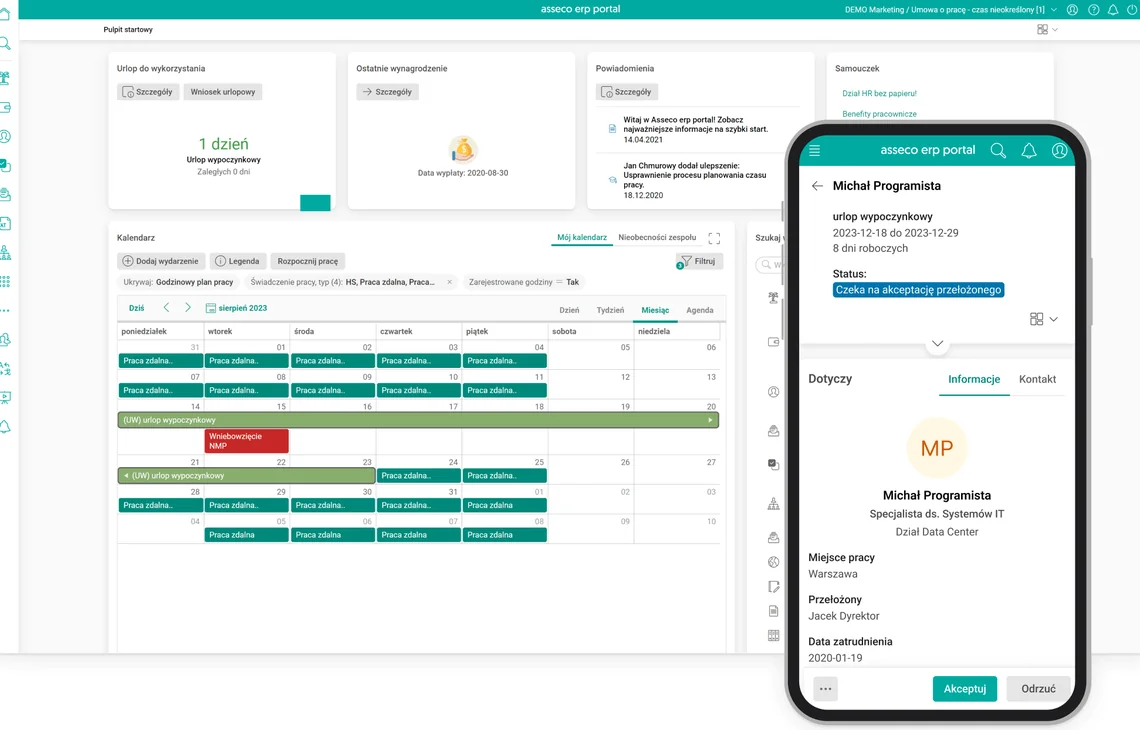Click the Wniosek urlopowy button
Viewport: 1140px width, 730px height.
[x=222, y=92]
